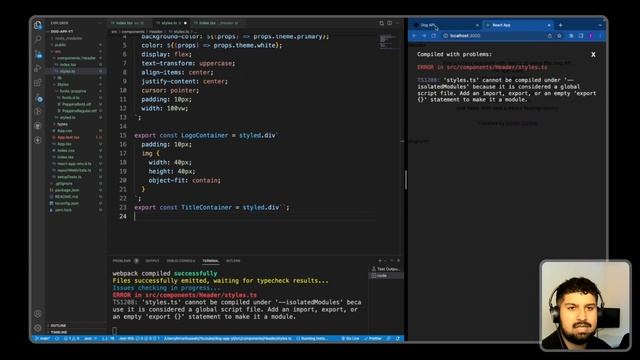The height and width of the screenshot is (360, 640).
Task: Open the Search view in activity bar
Action: (38, 39)
